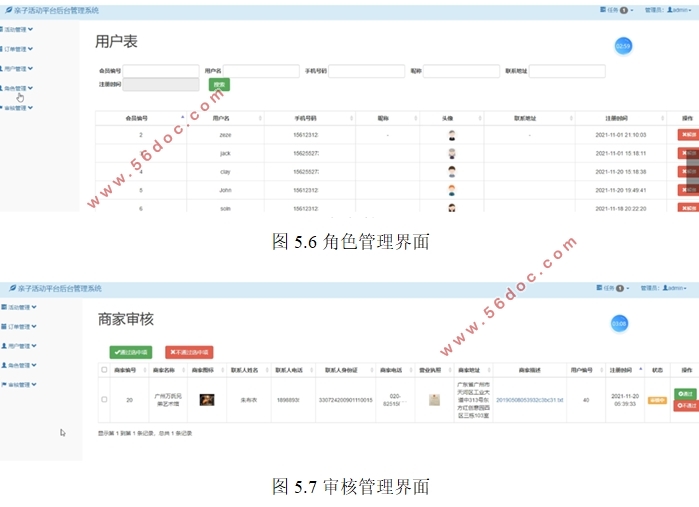699x507 pixels.
Task: Click the red delete button in zeze's row
Action: coord(687,135)
